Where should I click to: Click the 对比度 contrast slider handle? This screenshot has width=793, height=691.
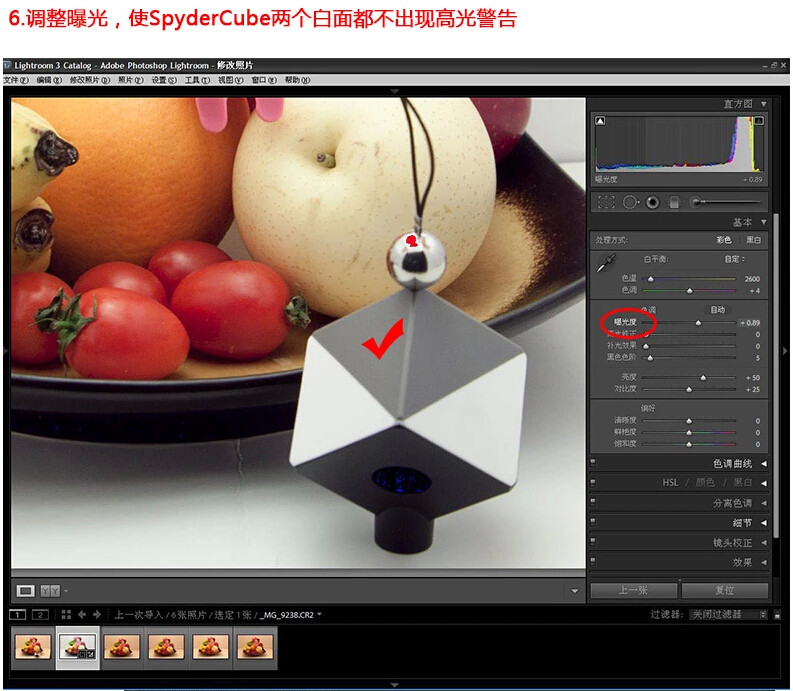coord(689,390)
